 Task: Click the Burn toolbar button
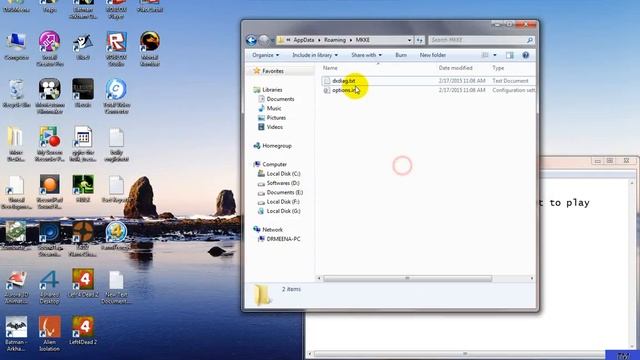(401, 55)
